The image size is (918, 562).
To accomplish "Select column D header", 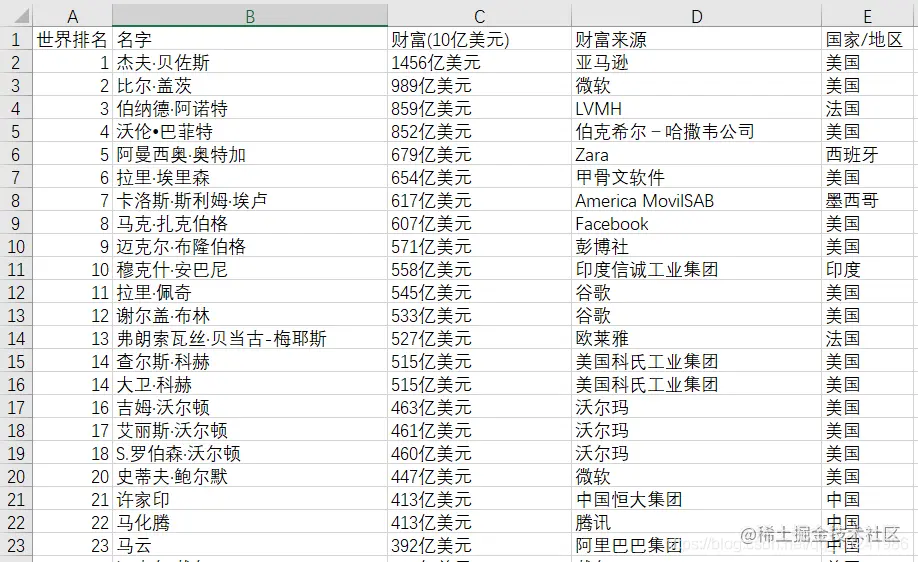I will pyautogui.click(x=696, y=16).
